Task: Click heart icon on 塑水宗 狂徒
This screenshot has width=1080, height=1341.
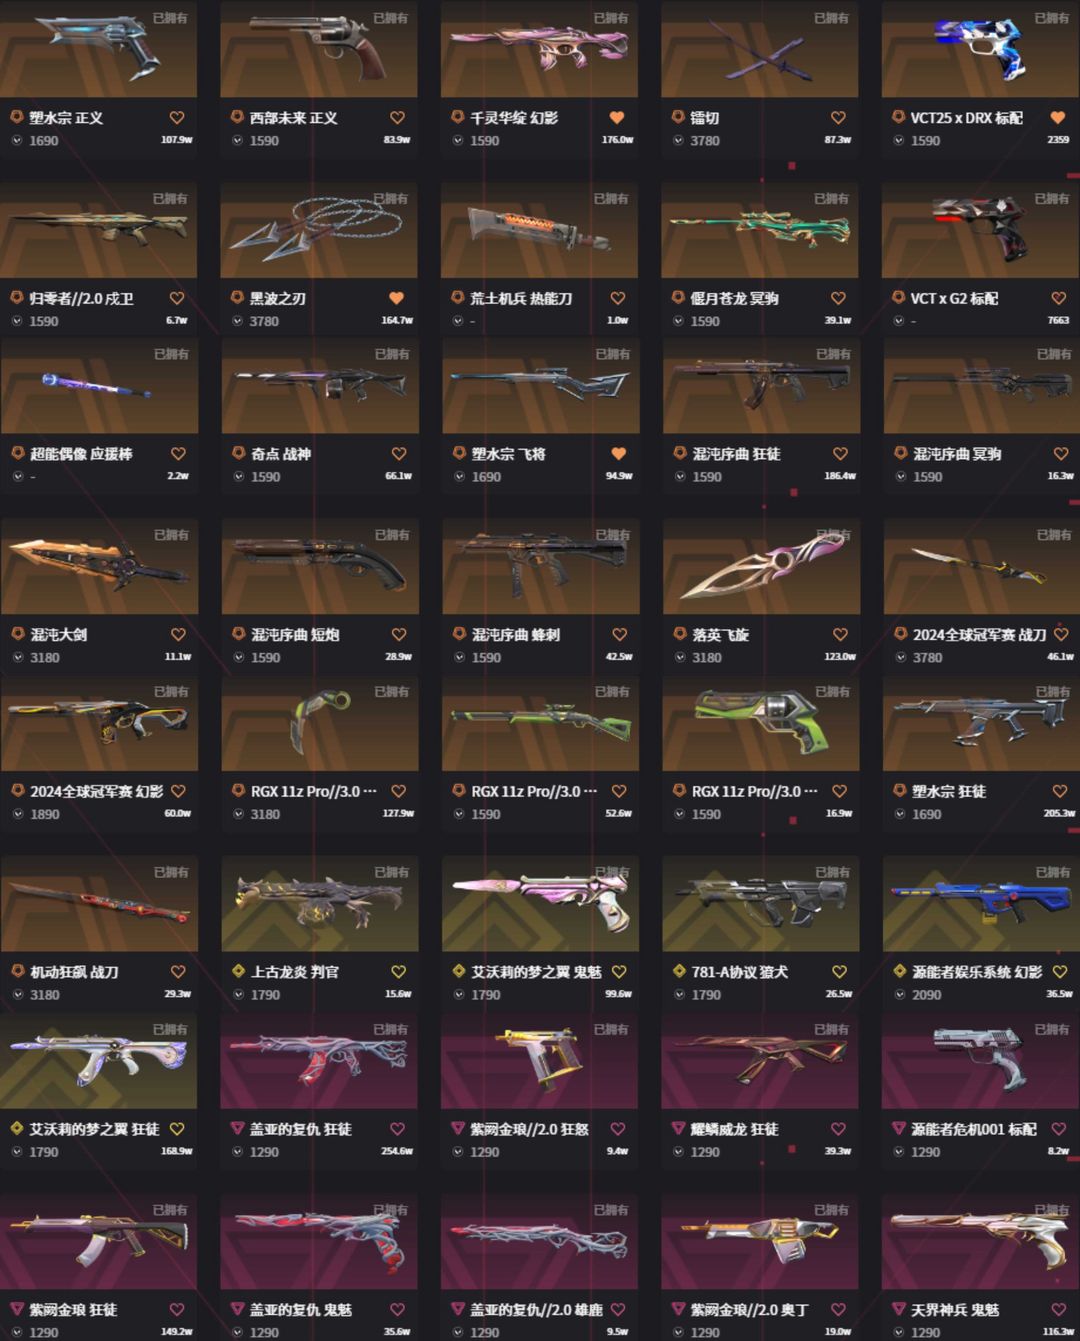Action: [x=1060, y=791]
